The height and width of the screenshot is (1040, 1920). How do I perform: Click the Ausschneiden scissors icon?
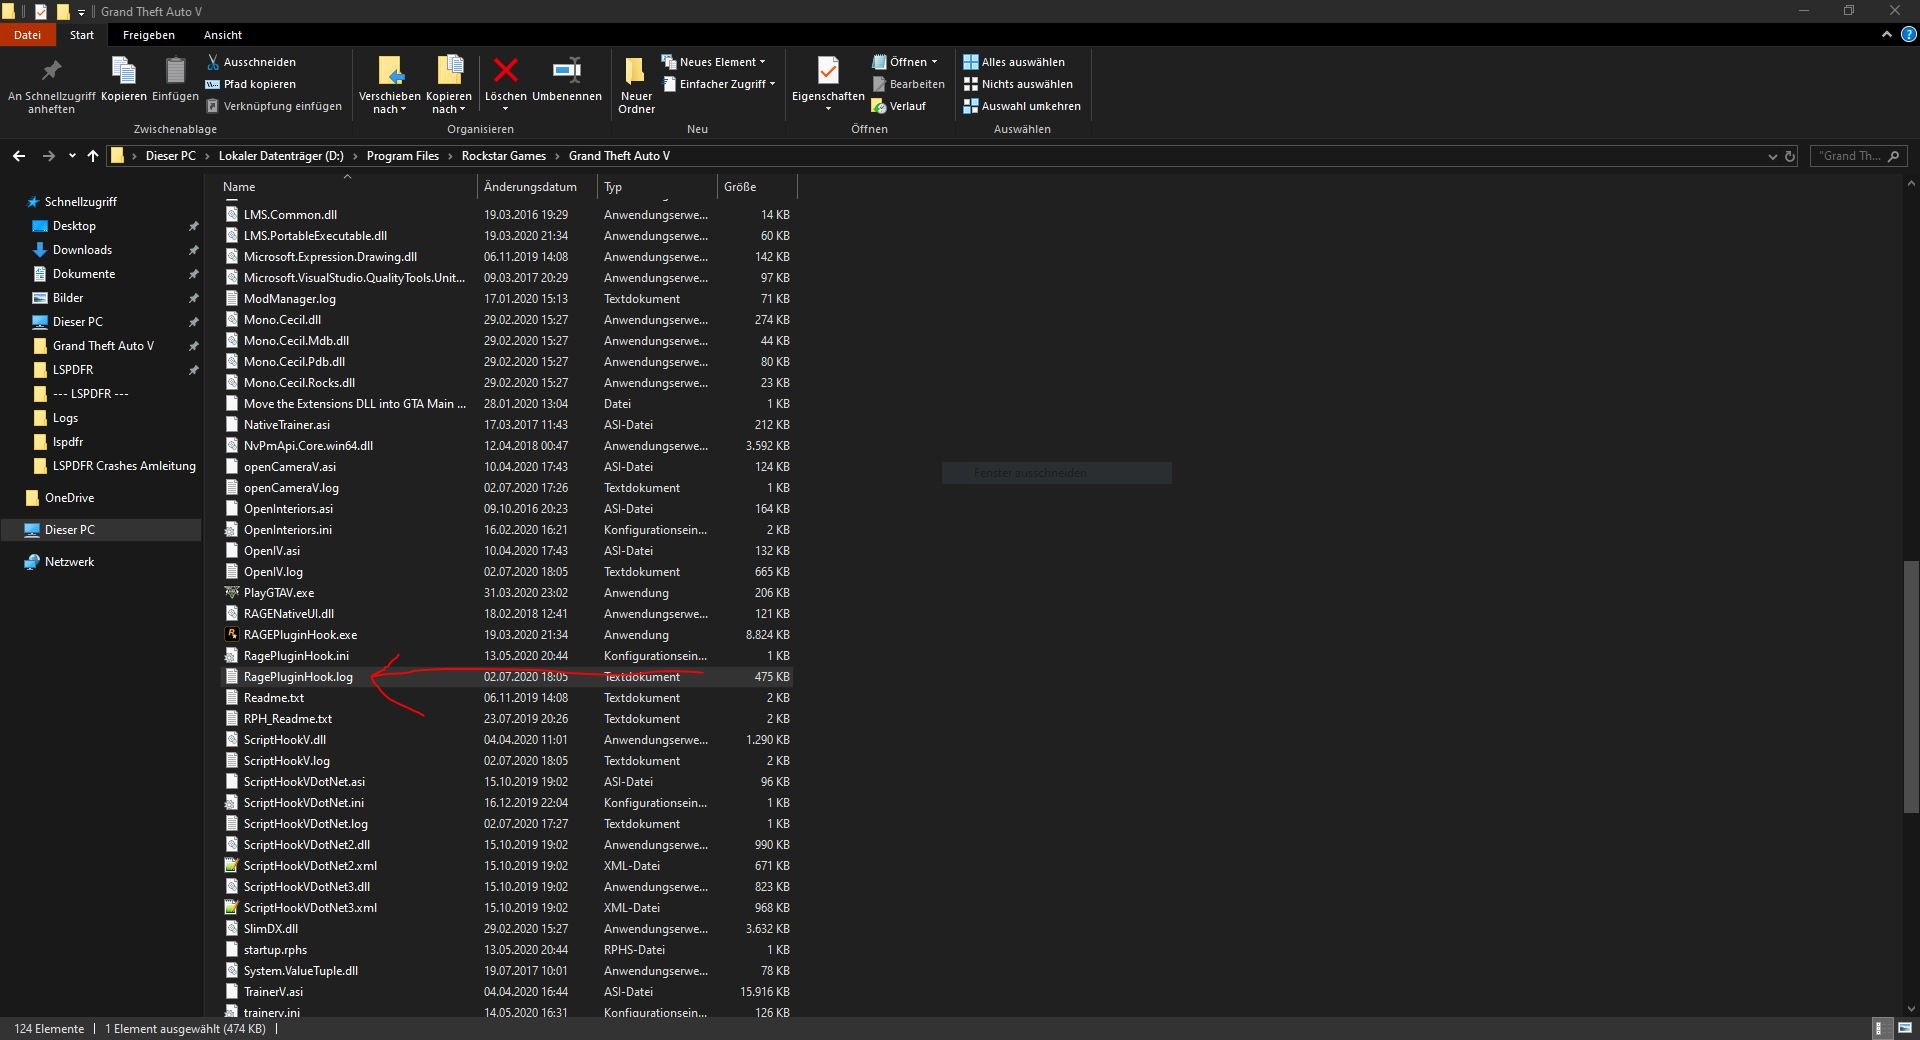(x=213, y=62)
